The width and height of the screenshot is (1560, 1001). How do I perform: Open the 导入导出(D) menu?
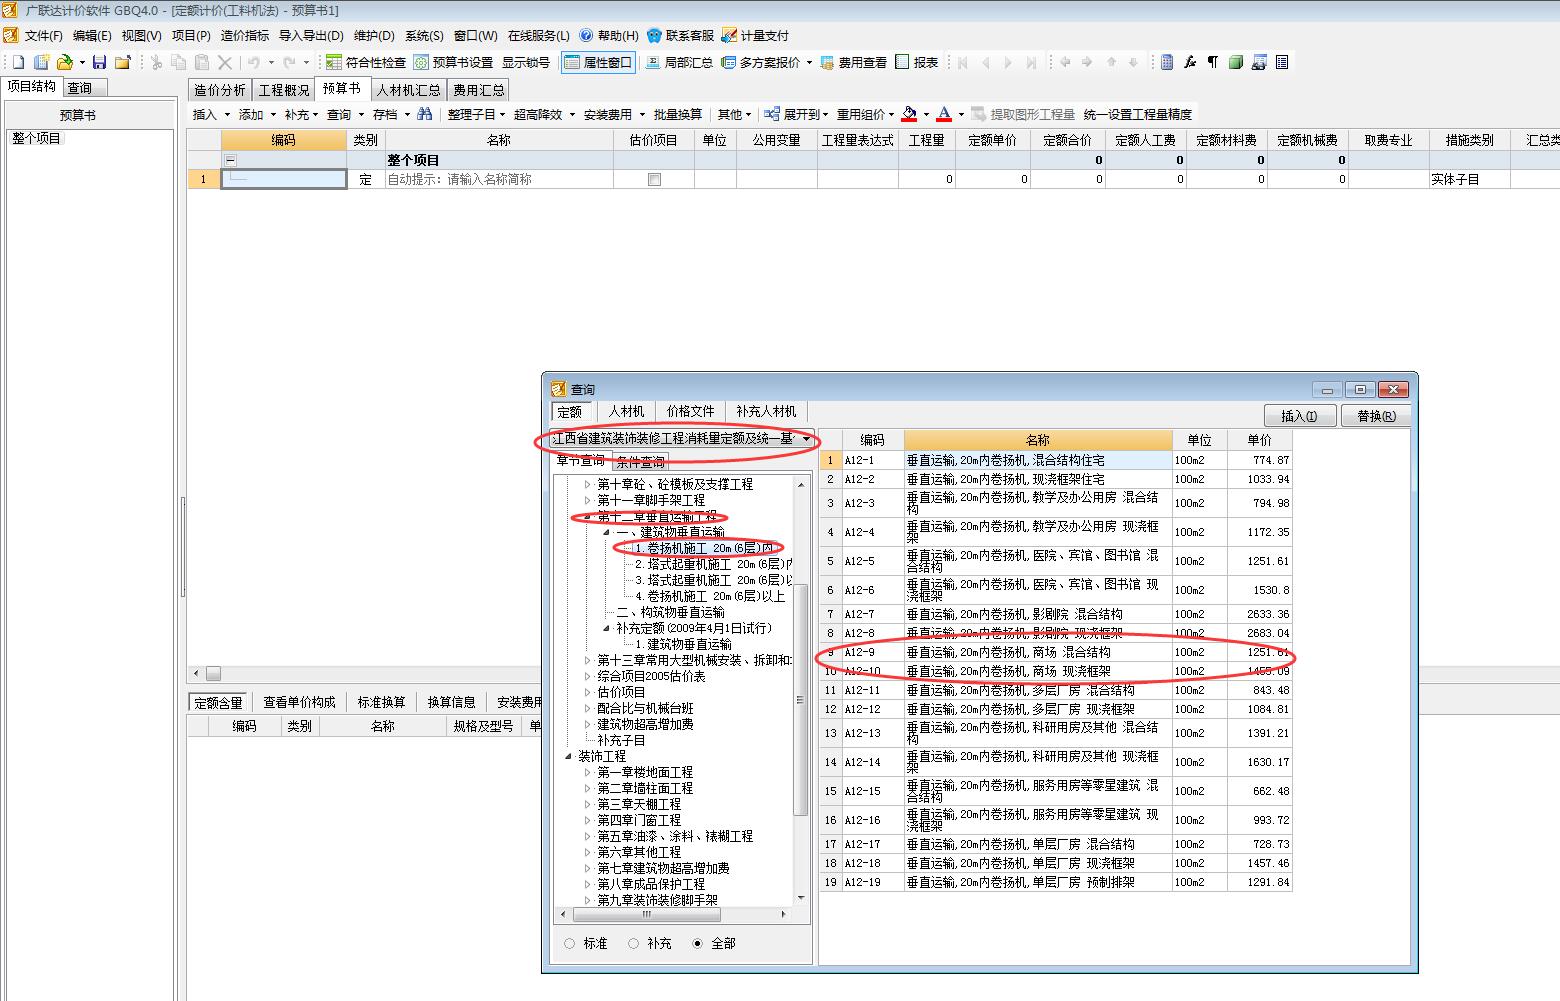click(311, 35)
